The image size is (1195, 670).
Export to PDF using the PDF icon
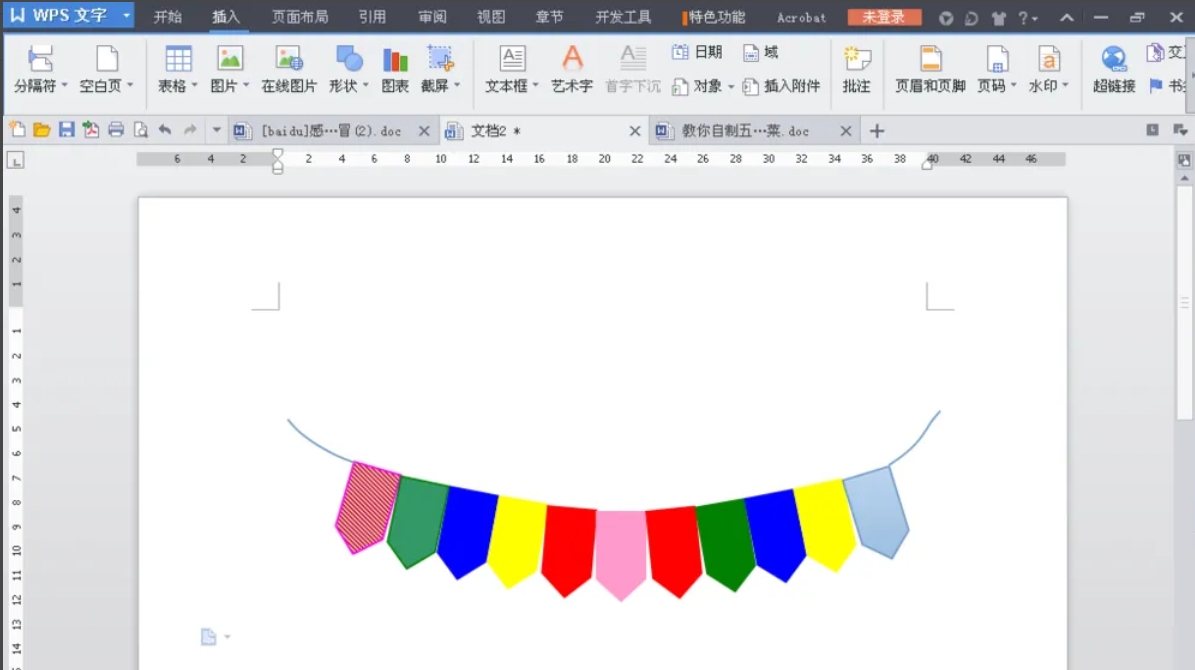[x=90, y=130]
